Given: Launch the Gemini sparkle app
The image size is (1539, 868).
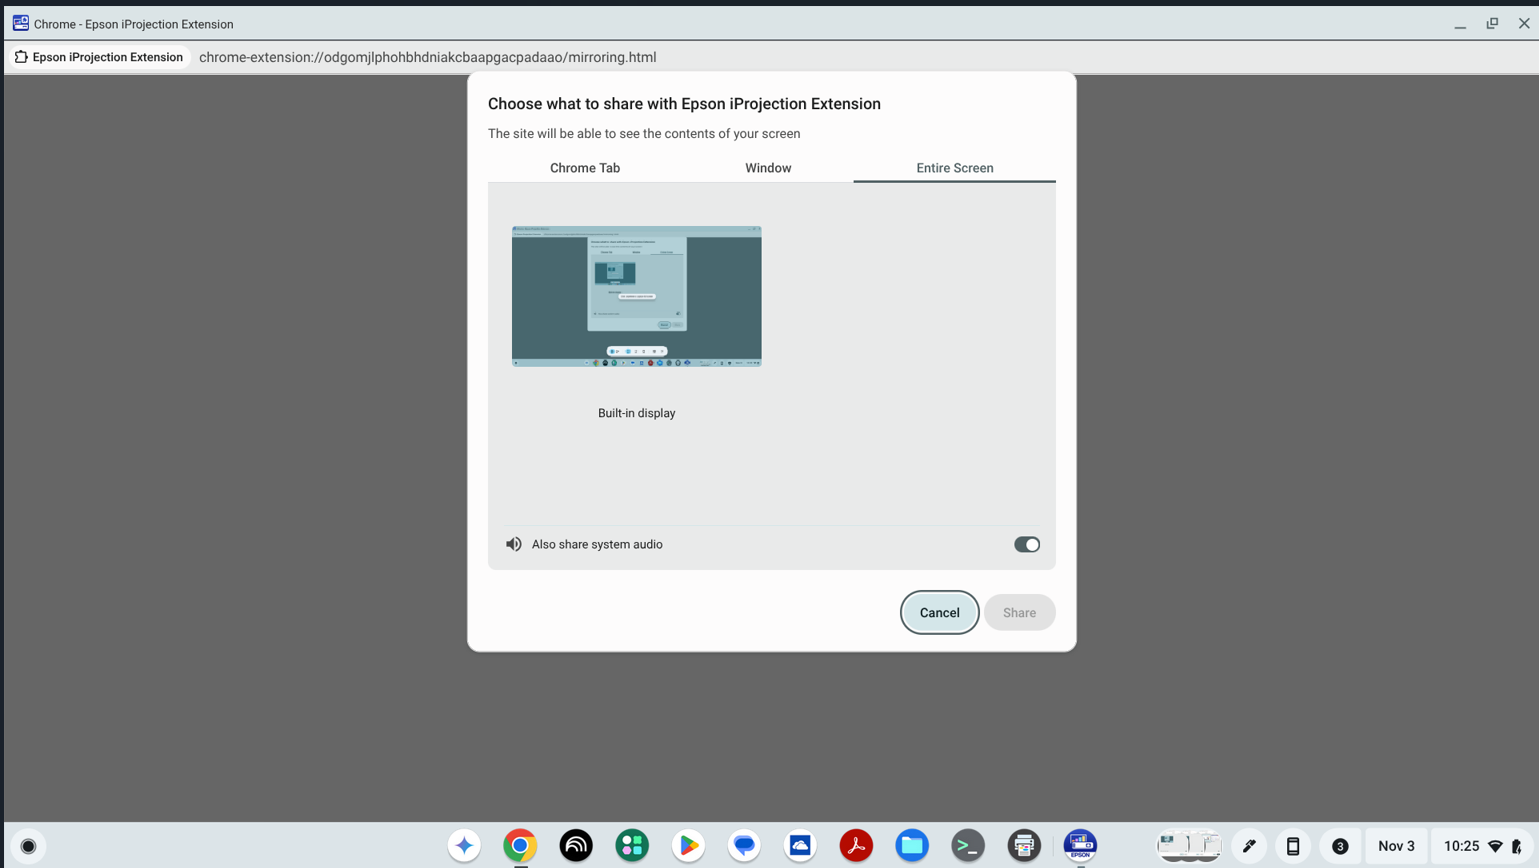Looking at the screenshot, I should [x=464, y=846].
